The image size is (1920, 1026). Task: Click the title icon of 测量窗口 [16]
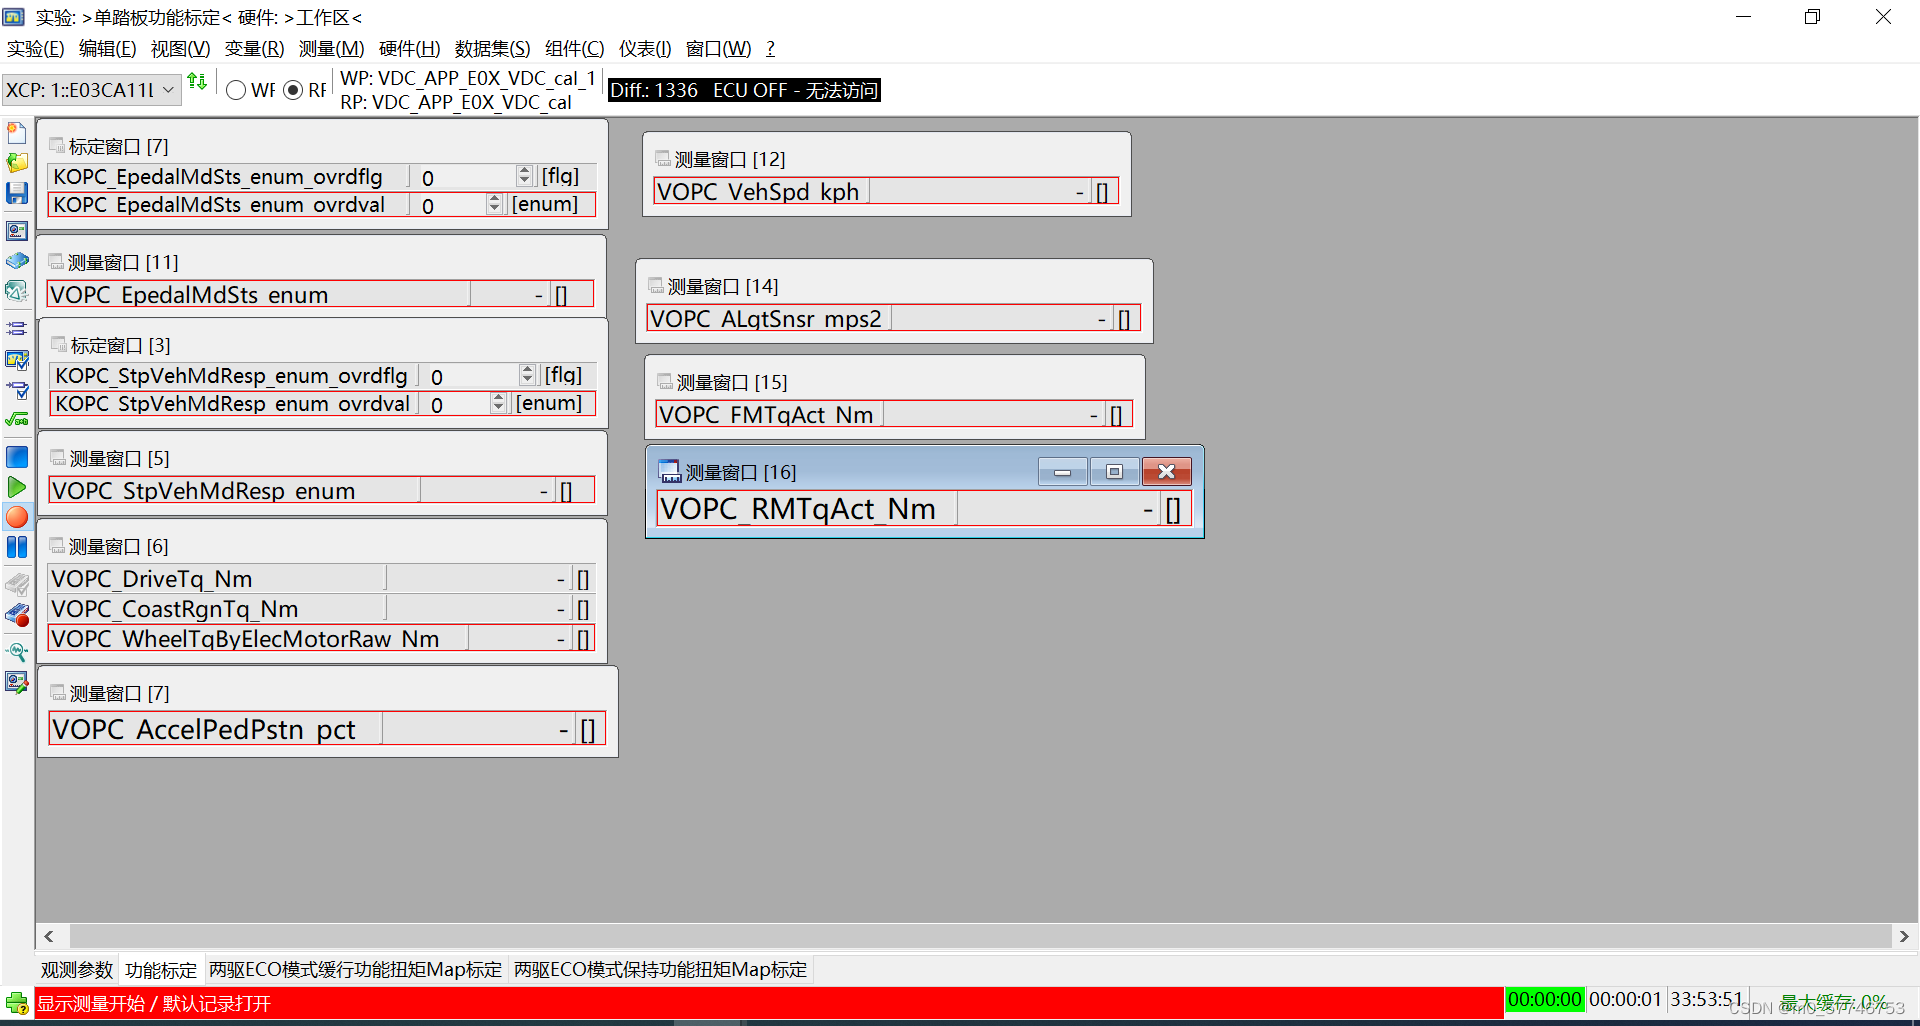point(670,472)
